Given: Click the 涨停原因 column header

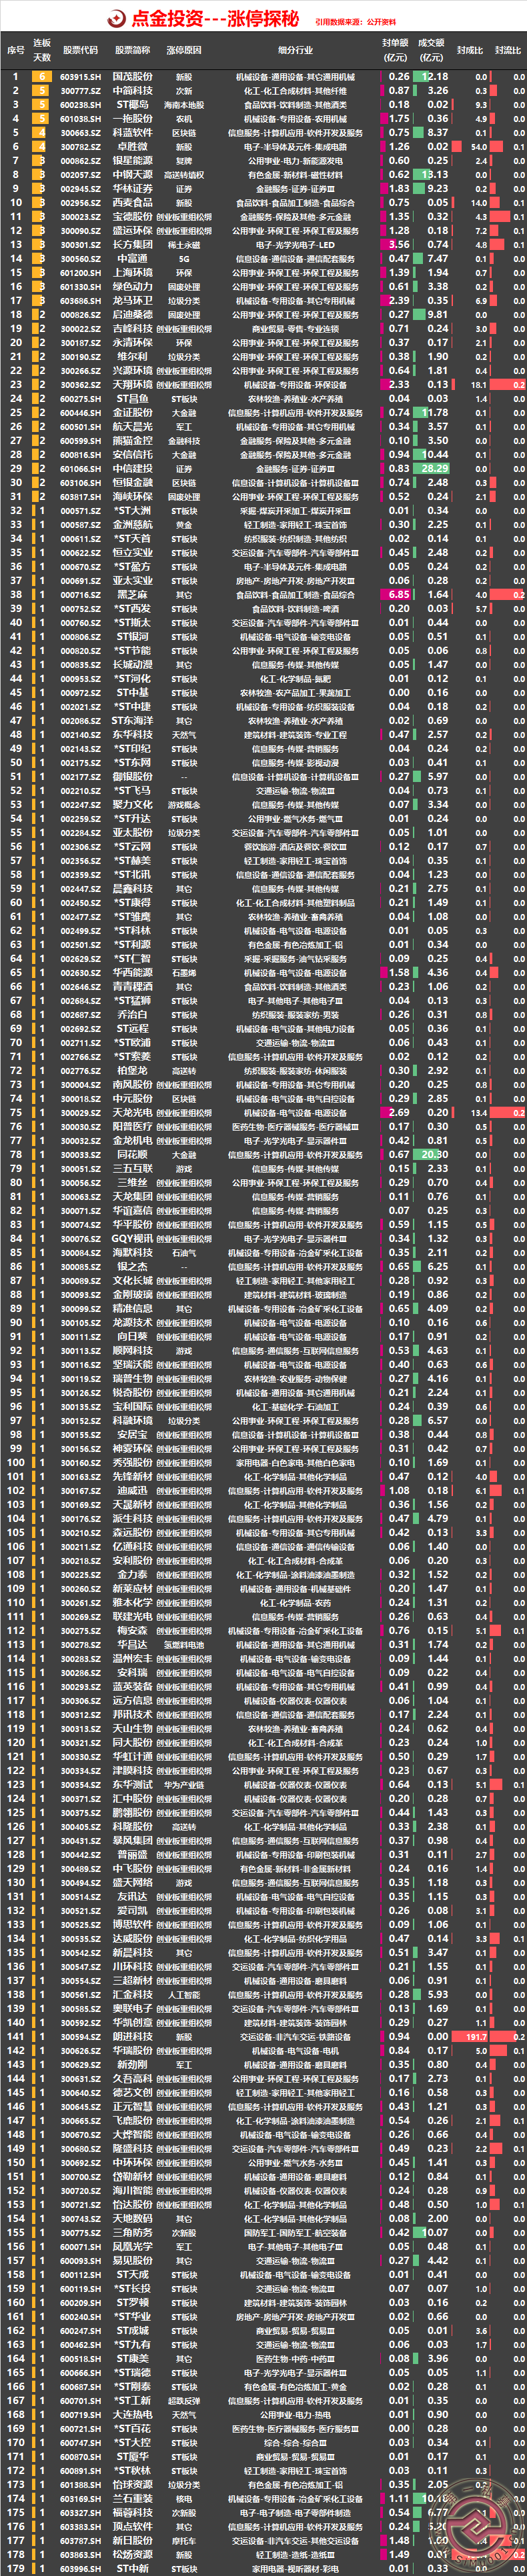Looking at the screenshot, I should 184,49.
